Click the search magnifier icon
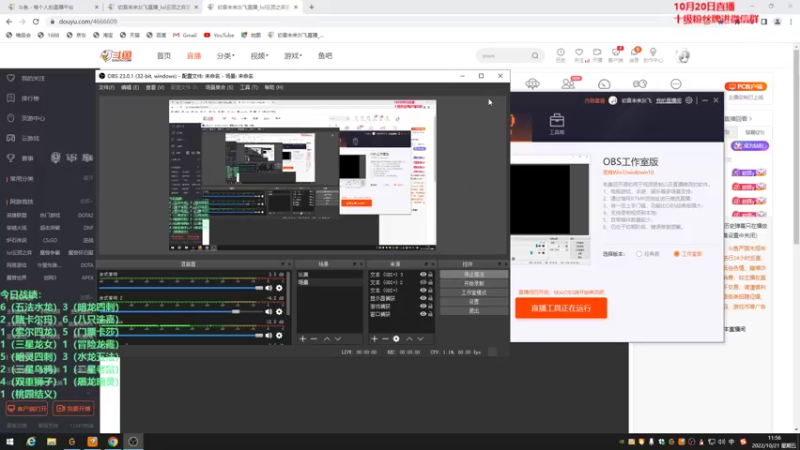 coord(535,56)
